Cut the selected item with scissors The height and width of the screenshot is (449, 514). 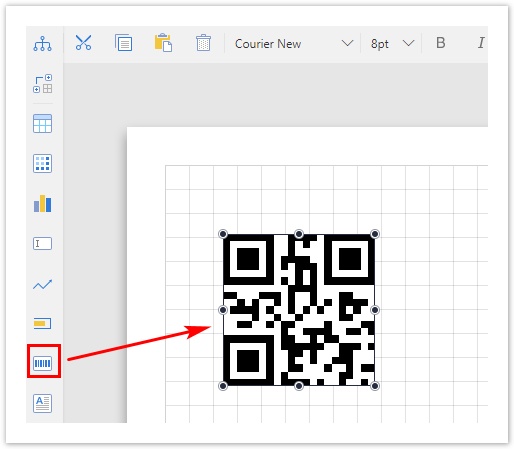83,43
